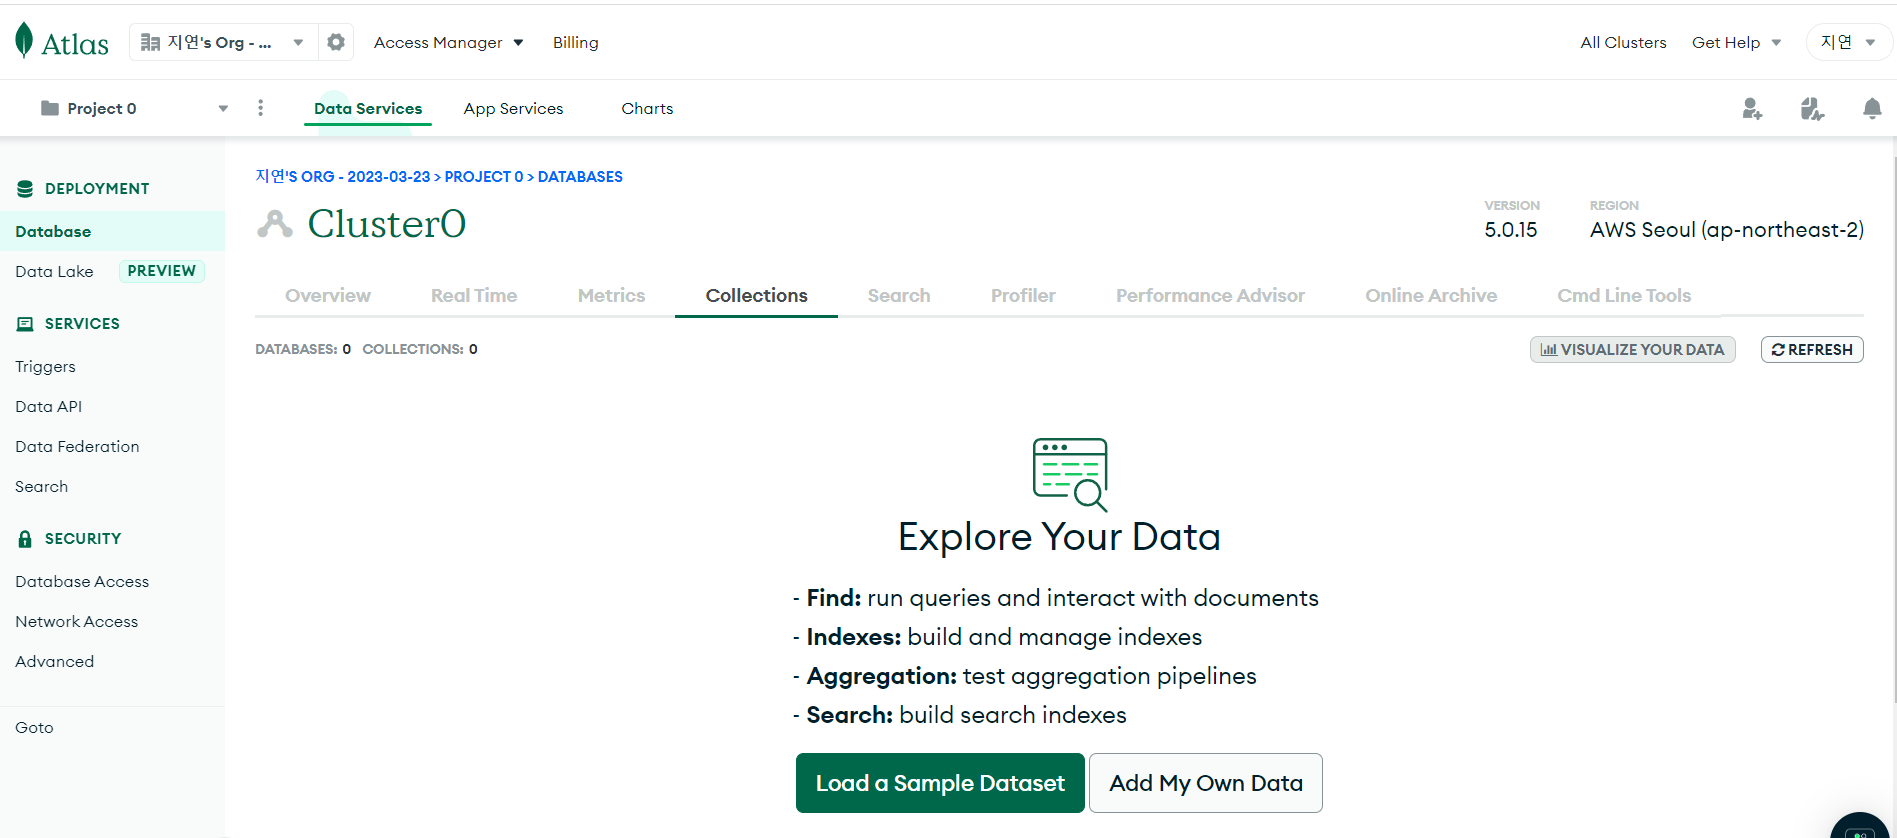Switch to the App Services tab
The image size is (1897, 838).
tap(513, 108)
